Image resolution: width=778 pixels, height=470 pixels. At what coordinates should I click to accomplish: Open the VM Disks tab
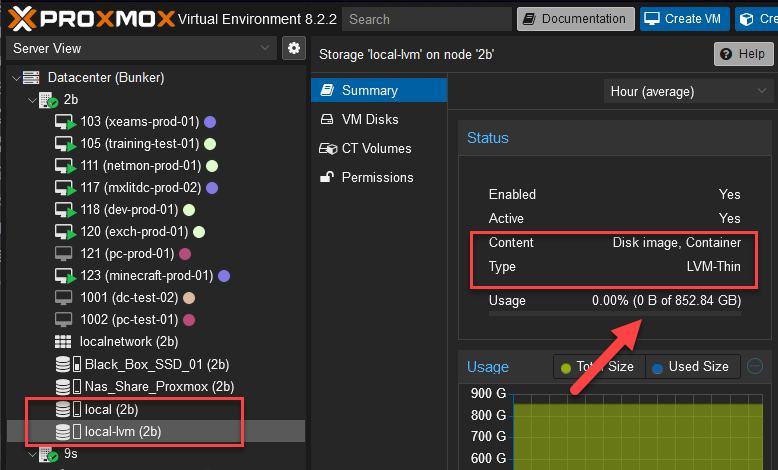(x=369, y=119)
